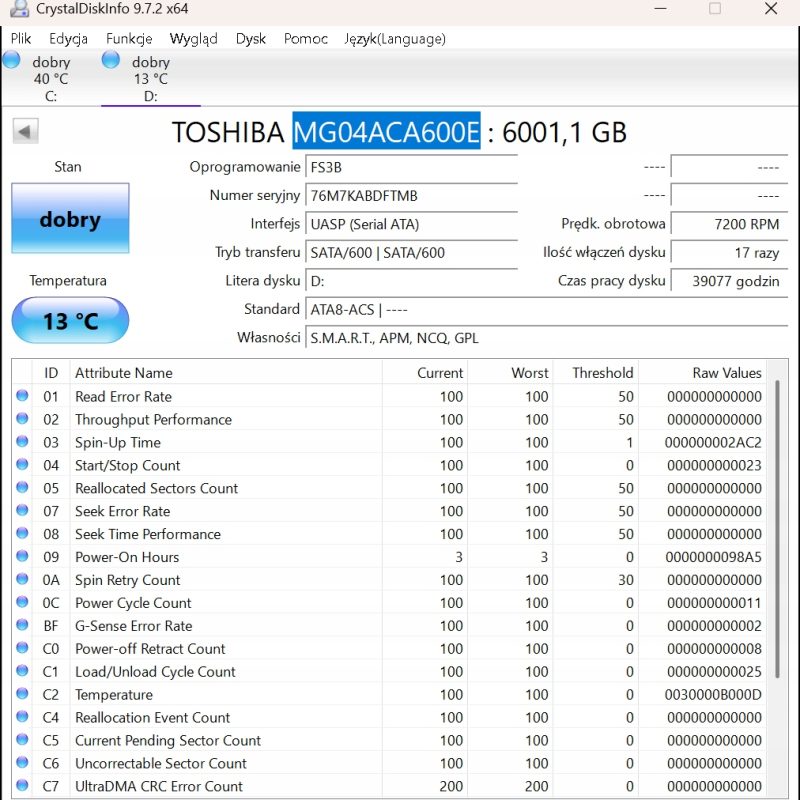This screenshot has width=800, height=800.
Task: Click the Raw Values column header
Action: (726, 373)
